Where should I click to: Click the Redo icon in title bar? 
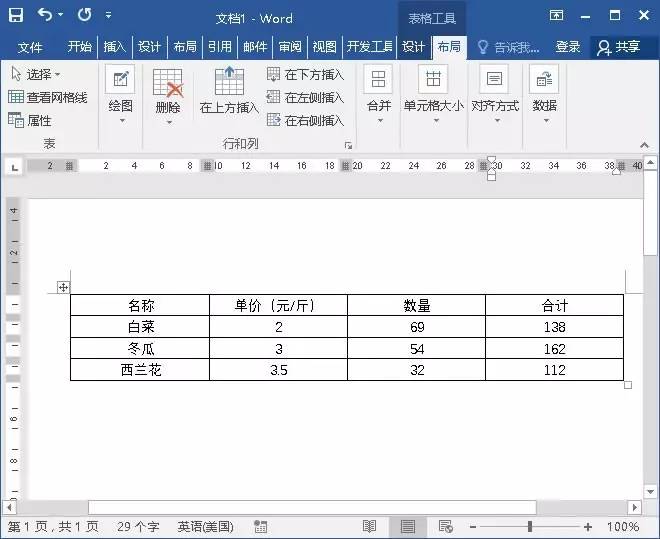tap(84, 15)
